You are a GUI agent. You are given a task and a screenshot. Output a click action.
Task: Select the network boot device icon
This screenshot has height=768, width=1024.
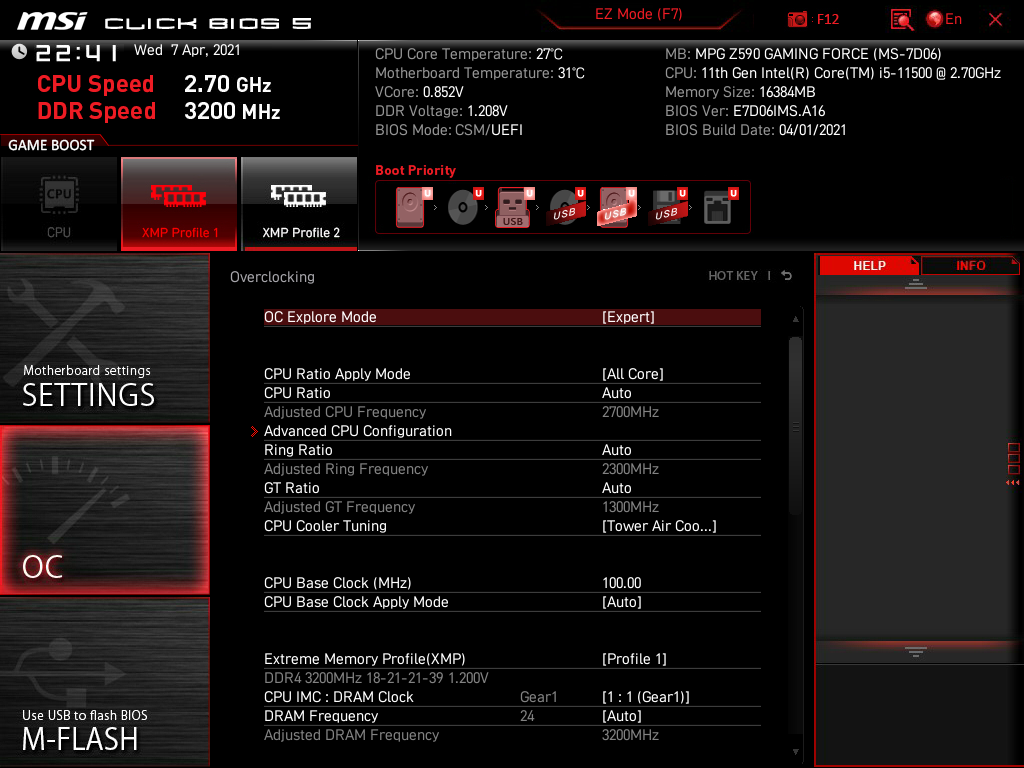pyautogui.click(x=720, y=207)
